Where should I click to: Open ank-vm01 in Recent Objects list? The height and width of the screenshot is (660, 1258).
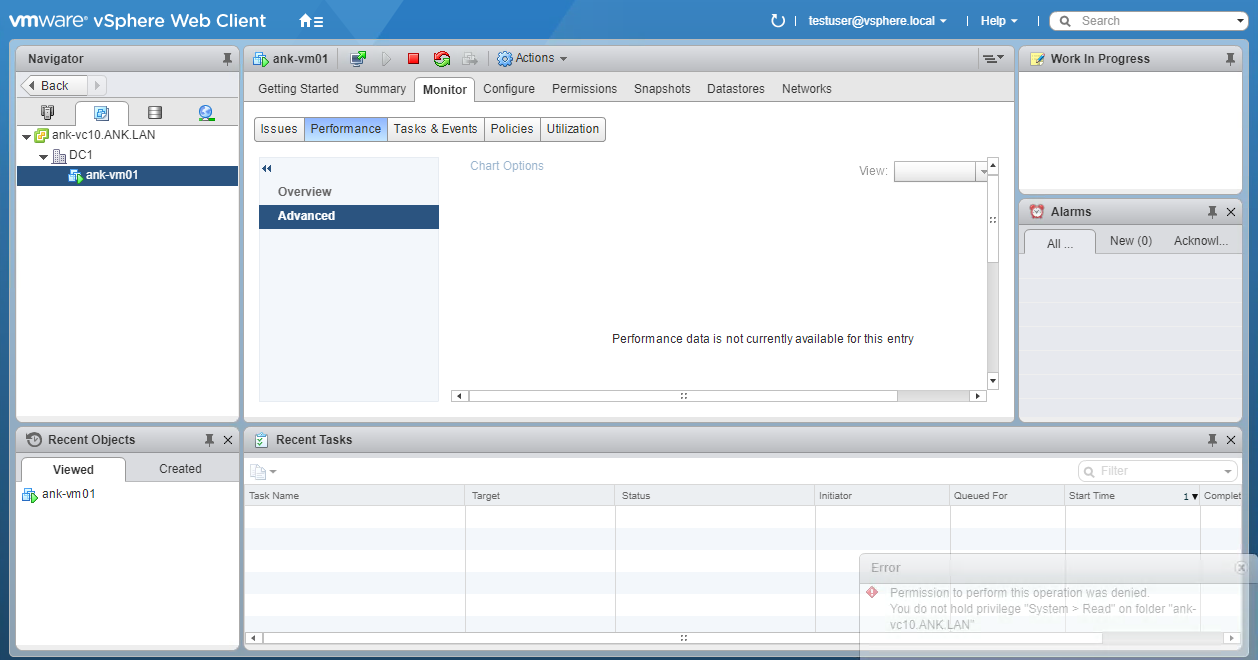coord(68,494)
